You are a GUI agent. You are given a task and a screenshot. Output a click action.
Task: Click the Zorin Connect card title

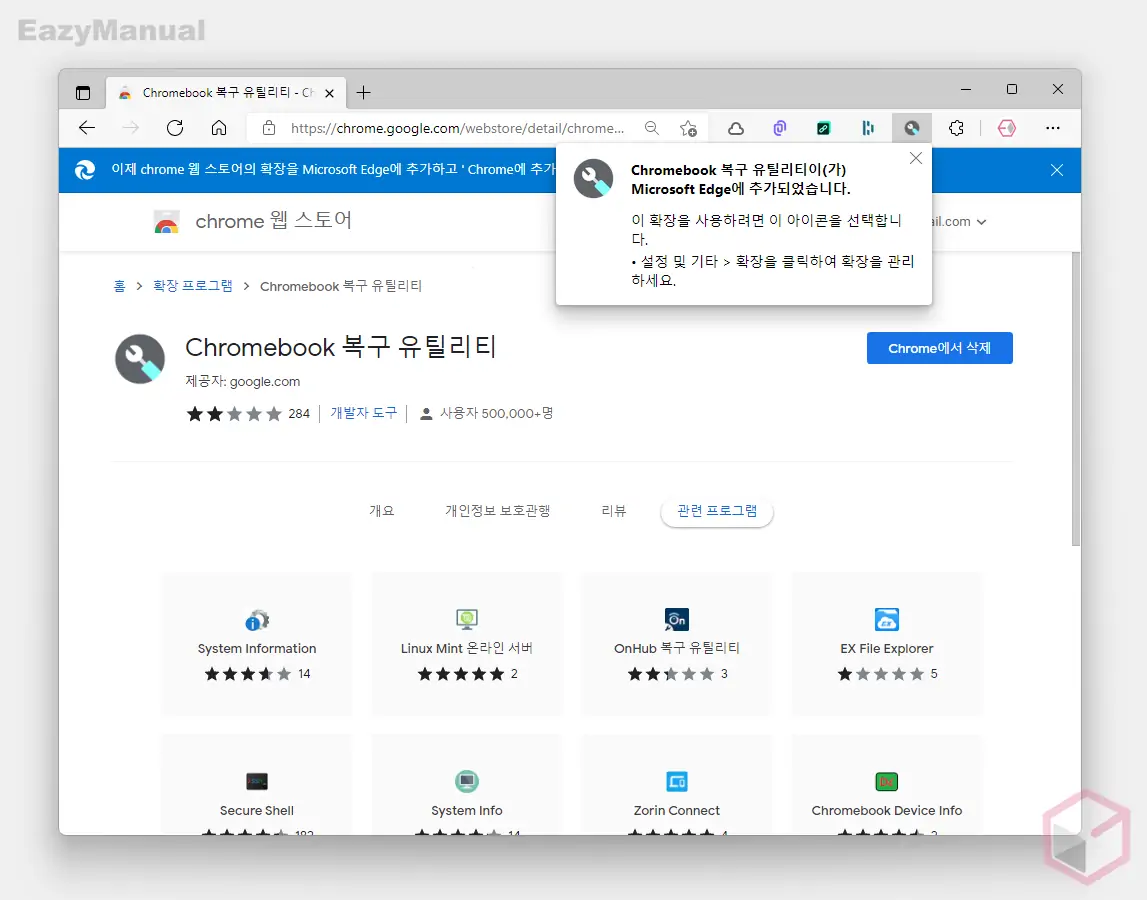pos(677,811)
